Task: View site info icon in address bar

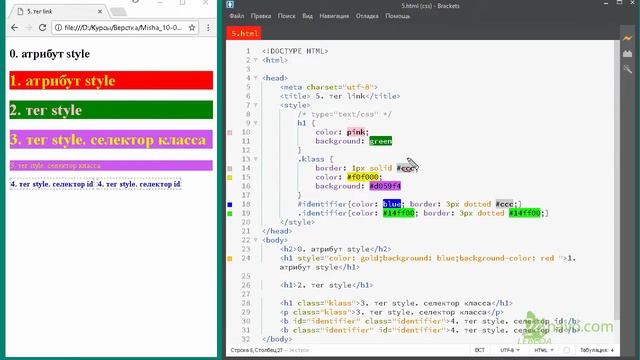Action: tap(58, 28)
